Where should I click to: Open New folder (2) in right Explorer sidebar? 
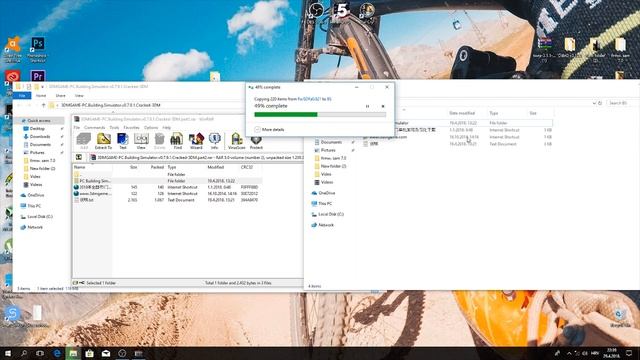tap(333, 166)
